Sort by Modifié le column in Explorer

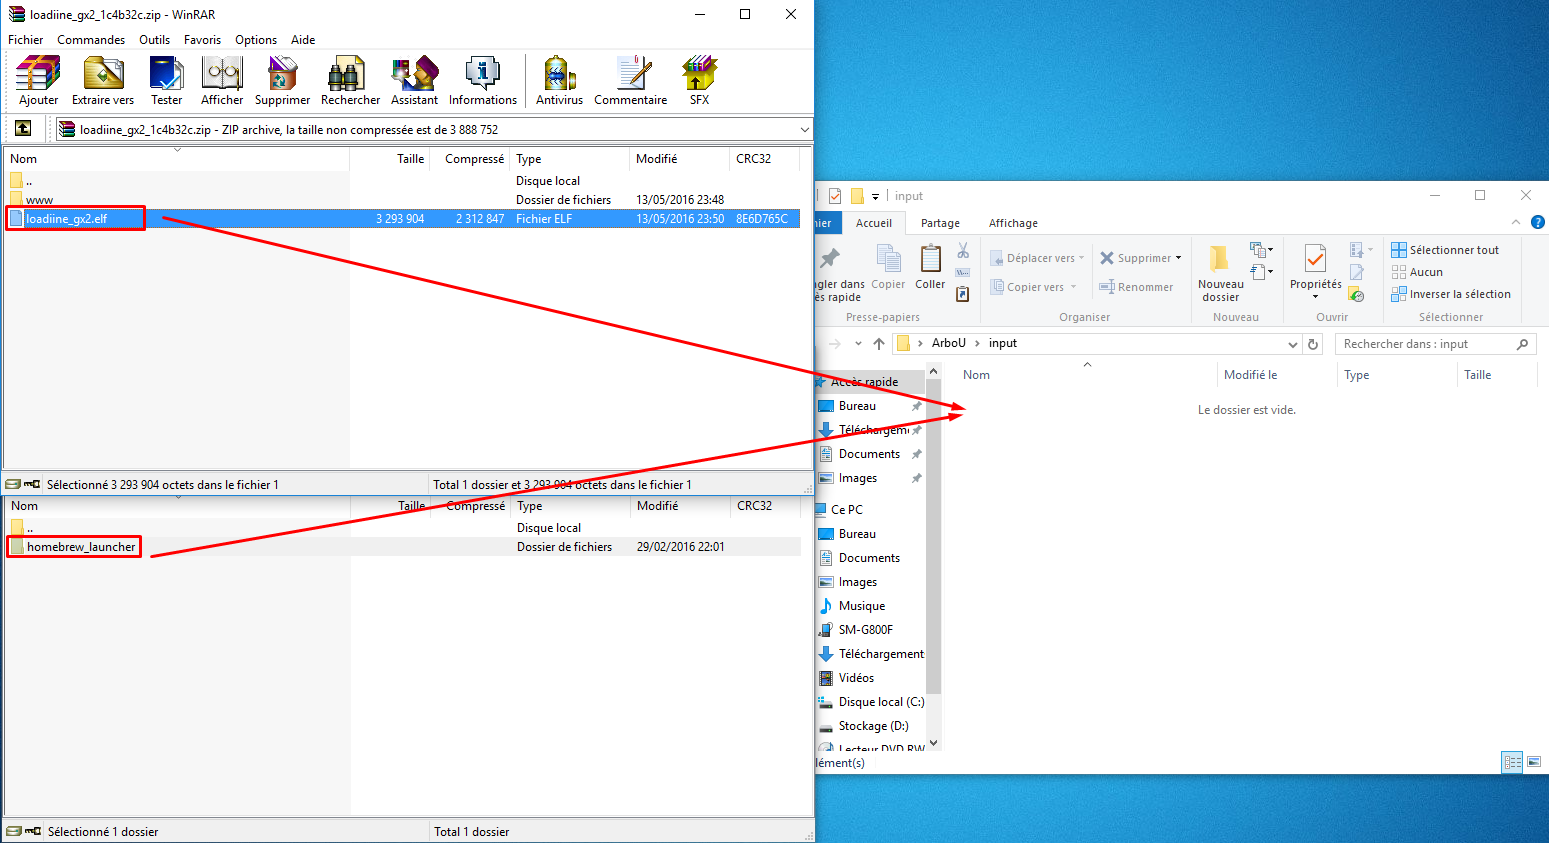pyautogui.click(x=1250, y=375)
